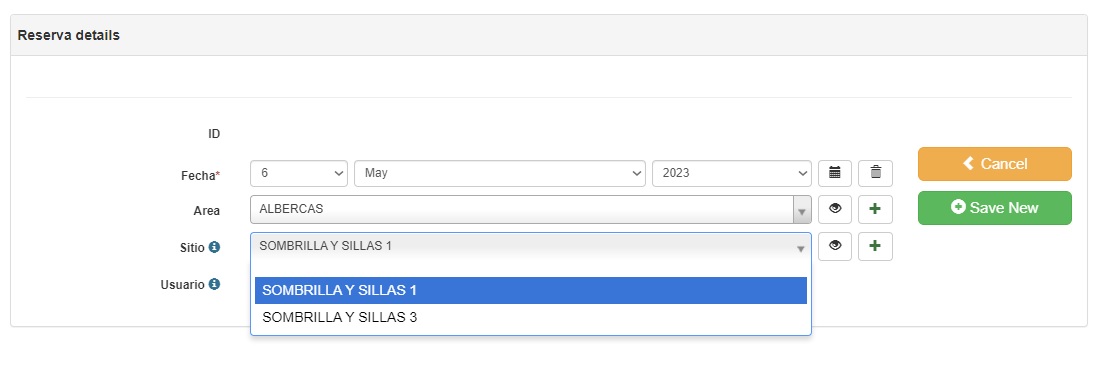Select SOMBRILLA Y SILLAS 3 option

pyautogui.click(x=530, y=318)
